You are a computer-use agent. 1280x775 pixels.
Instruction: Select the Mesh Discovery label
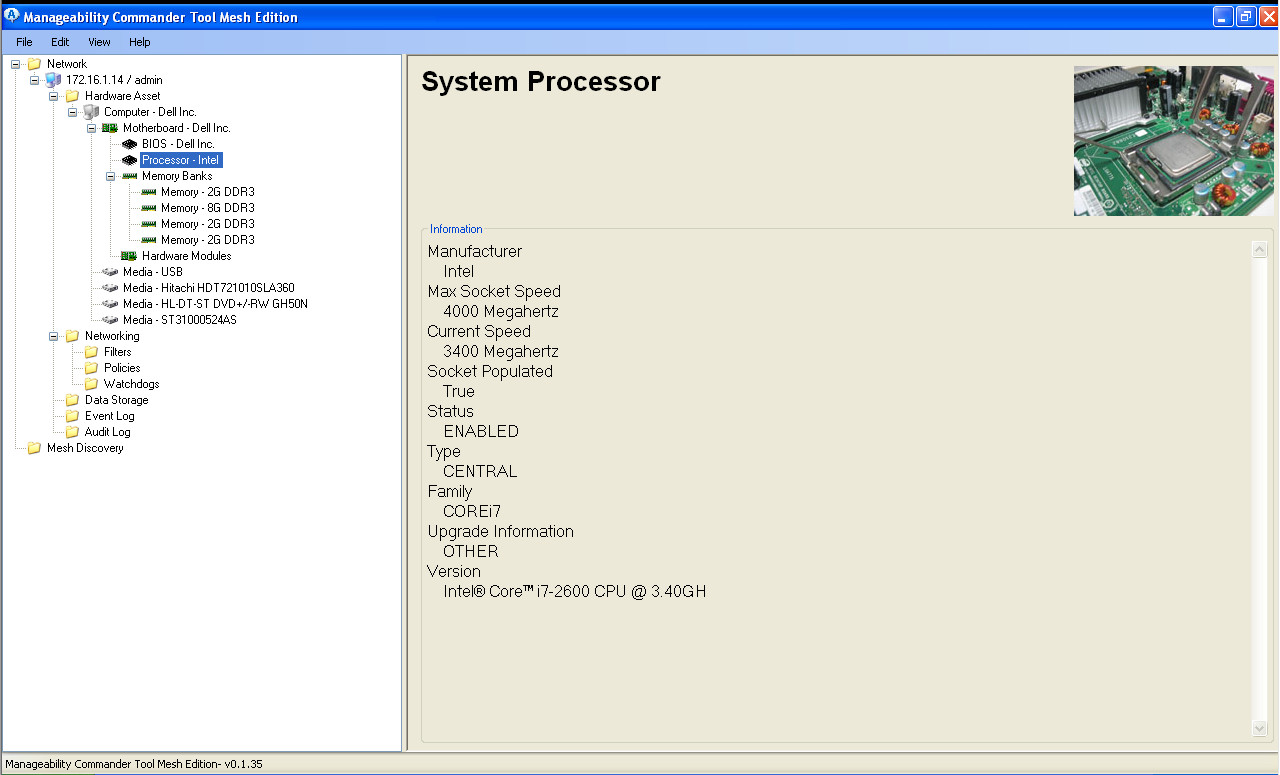[x=85, y=448]
